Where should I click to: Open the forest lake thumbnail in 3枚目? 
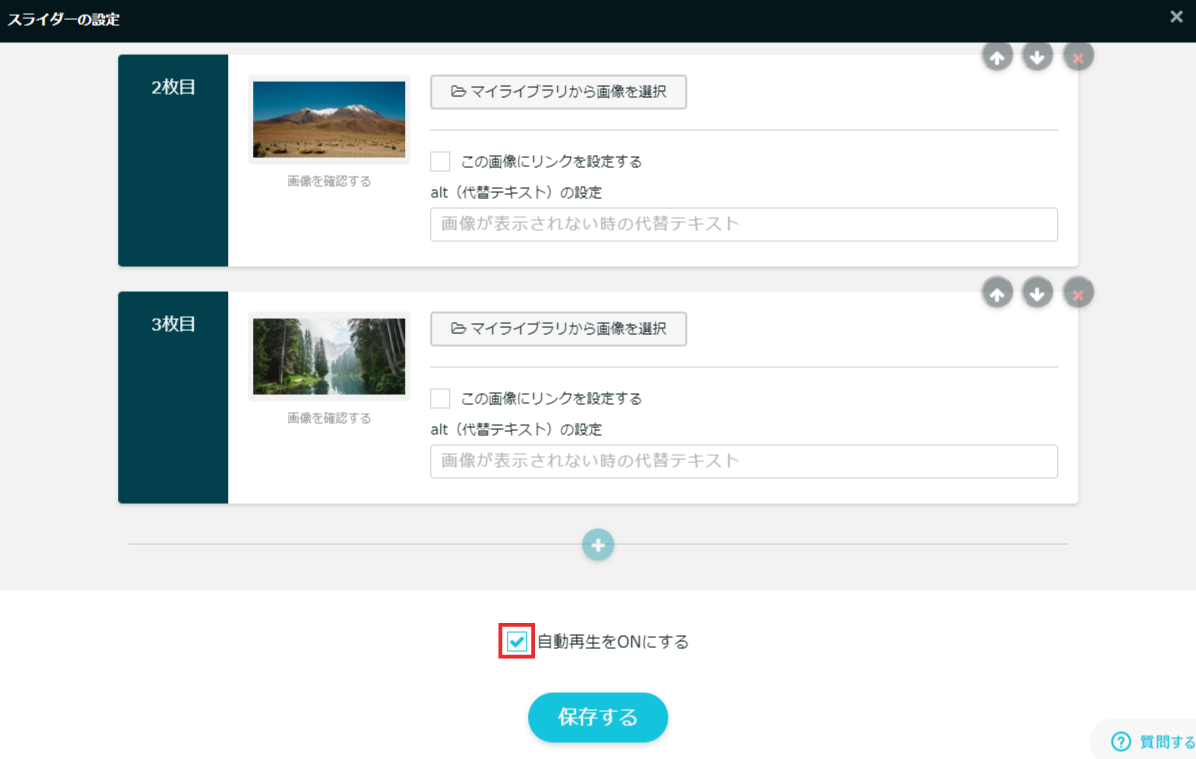(329, 356)
